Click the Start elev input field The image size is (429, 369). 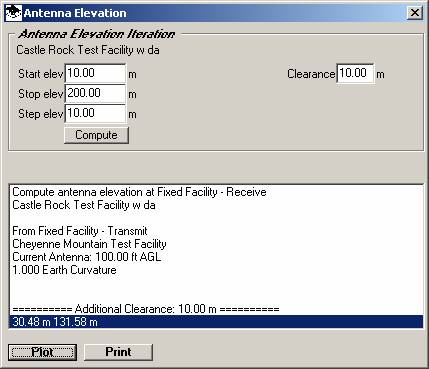coord(95,73)
